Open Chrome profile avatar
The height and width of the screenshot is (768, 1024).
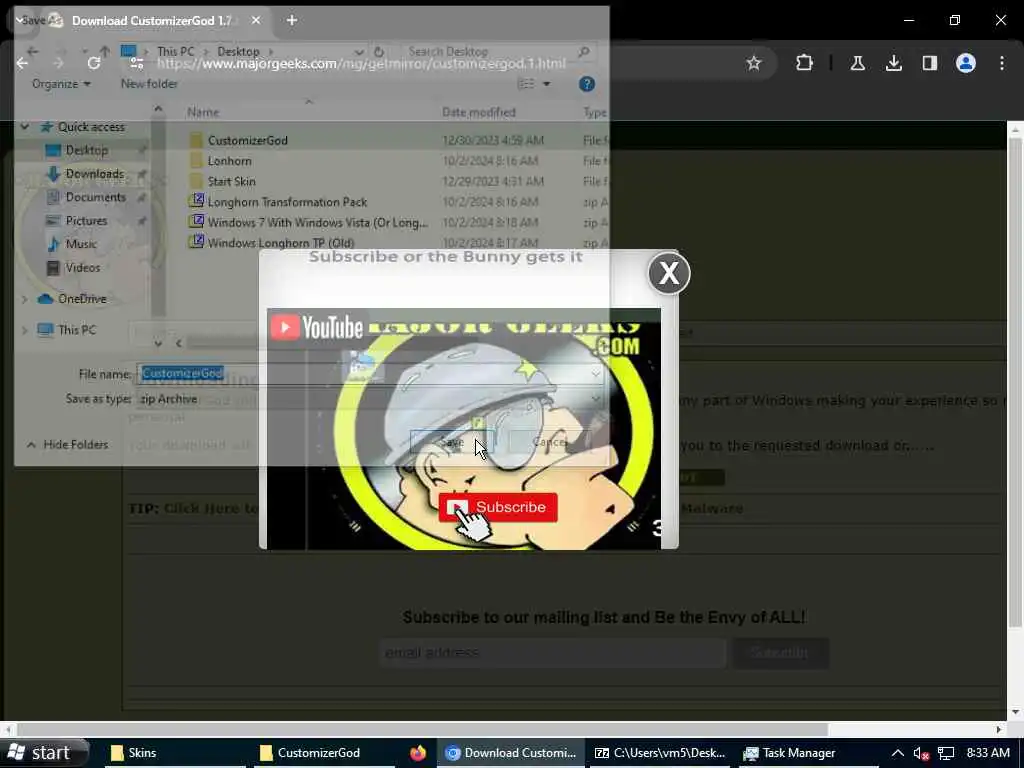[966, 63]
